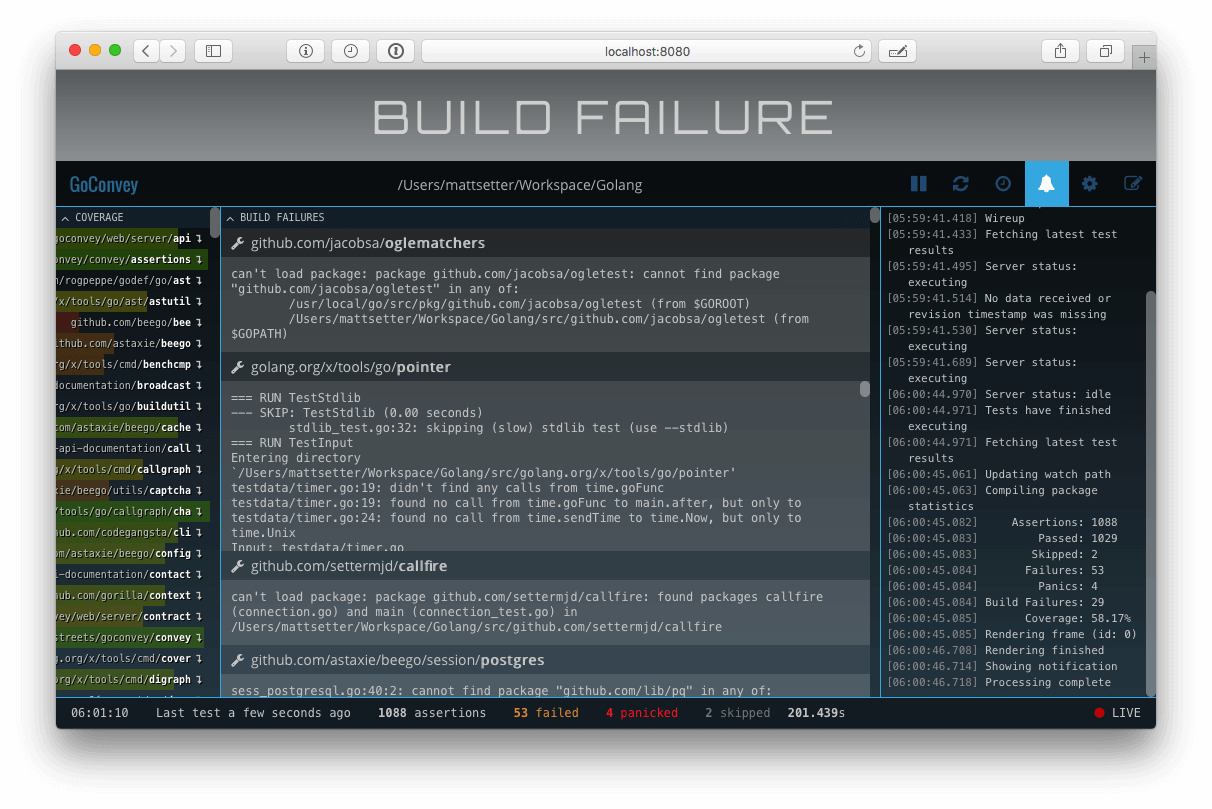
Task: Open the composer edit icon in GoConvey
Action: point(1133,184)
